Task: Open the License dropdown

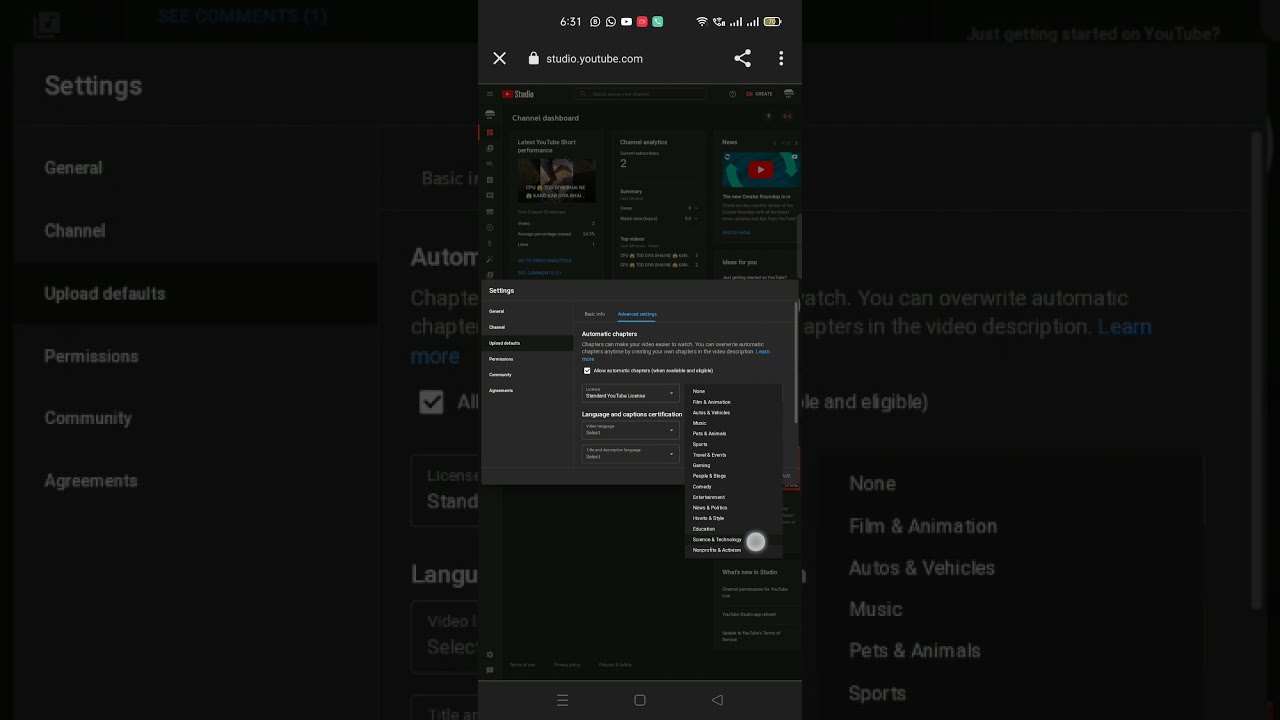Action: coord(631,393)
